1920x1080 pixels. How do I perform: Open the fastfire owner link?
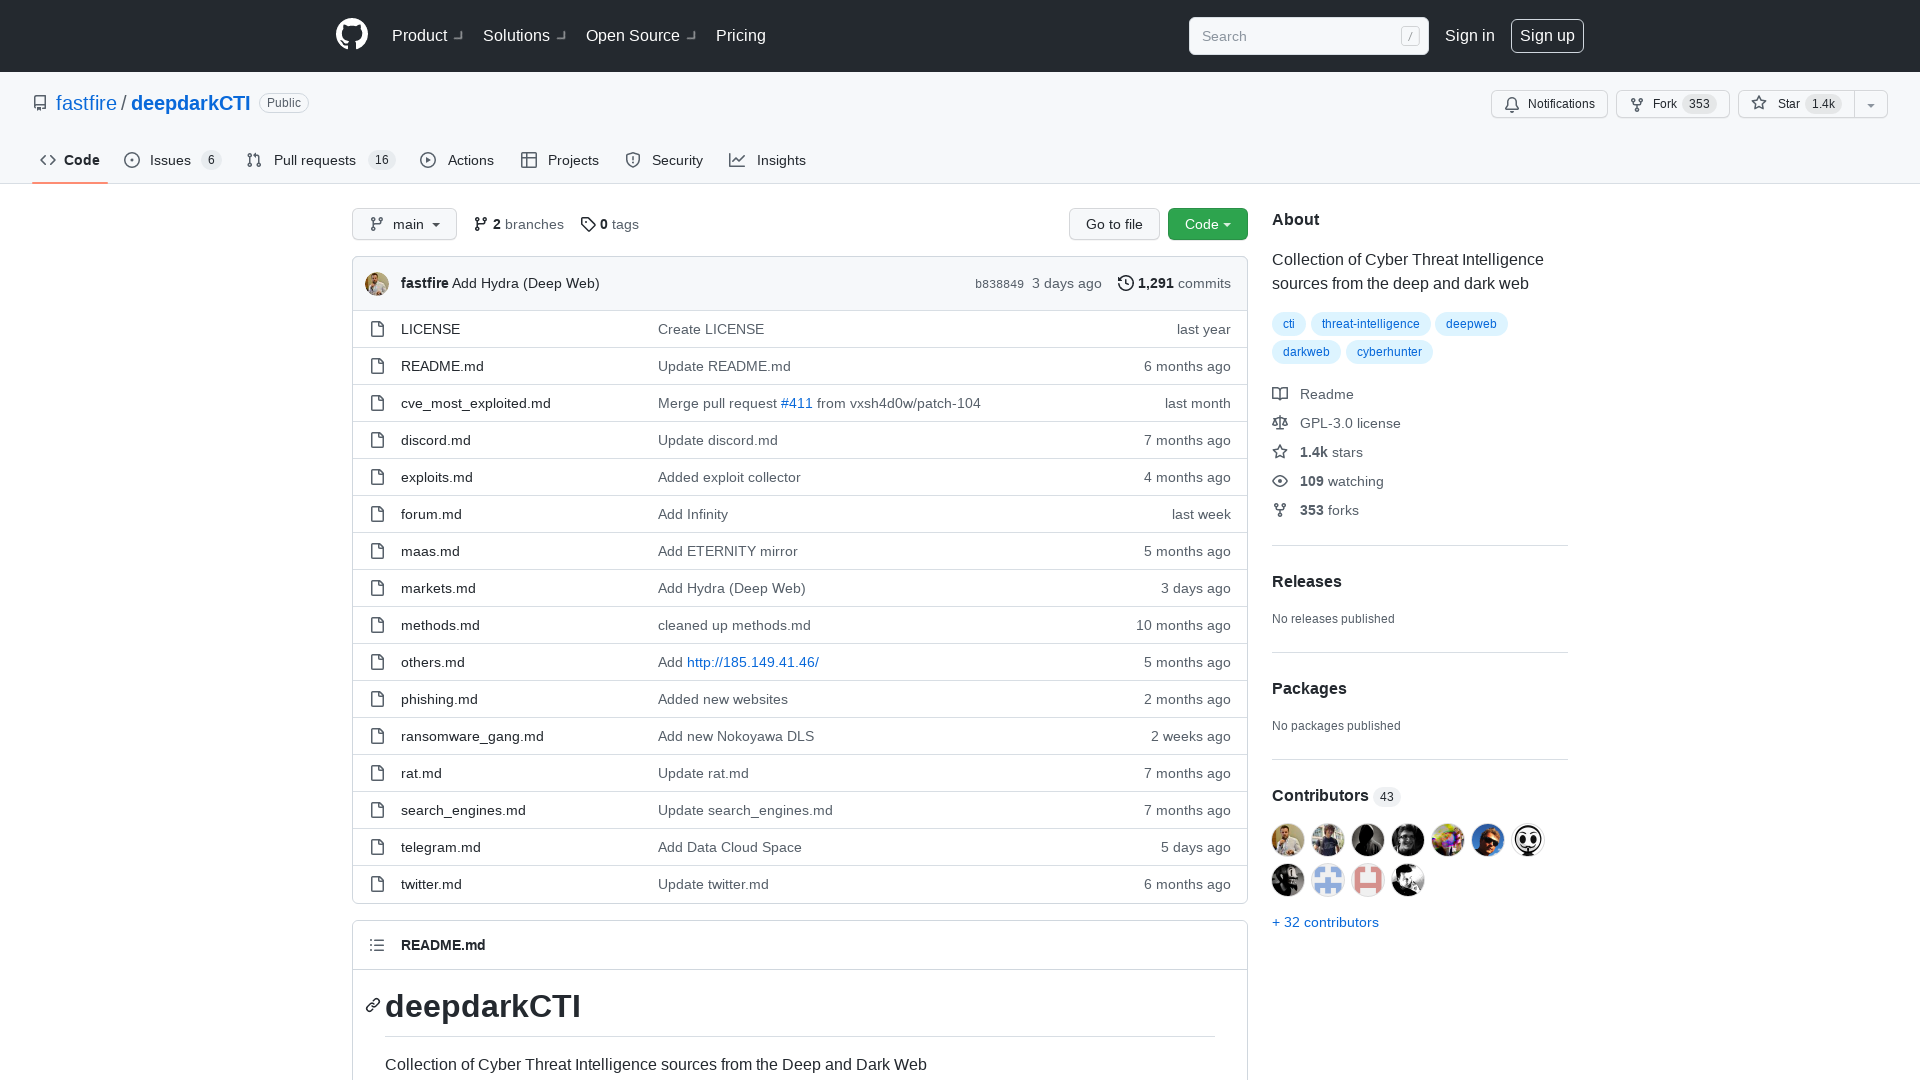86,103
